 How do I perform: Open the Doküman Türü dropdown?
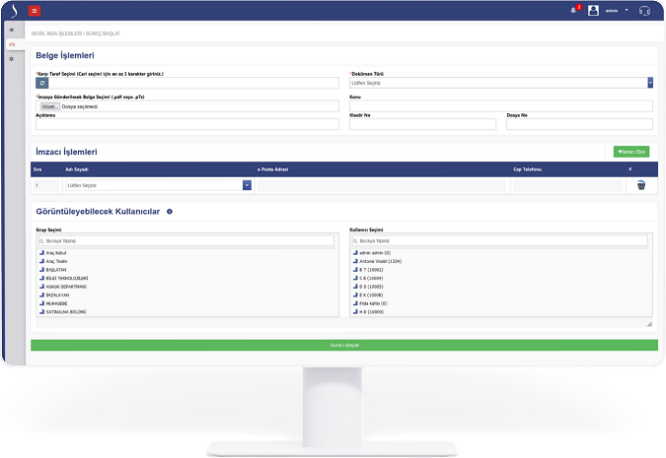point(501,83)
